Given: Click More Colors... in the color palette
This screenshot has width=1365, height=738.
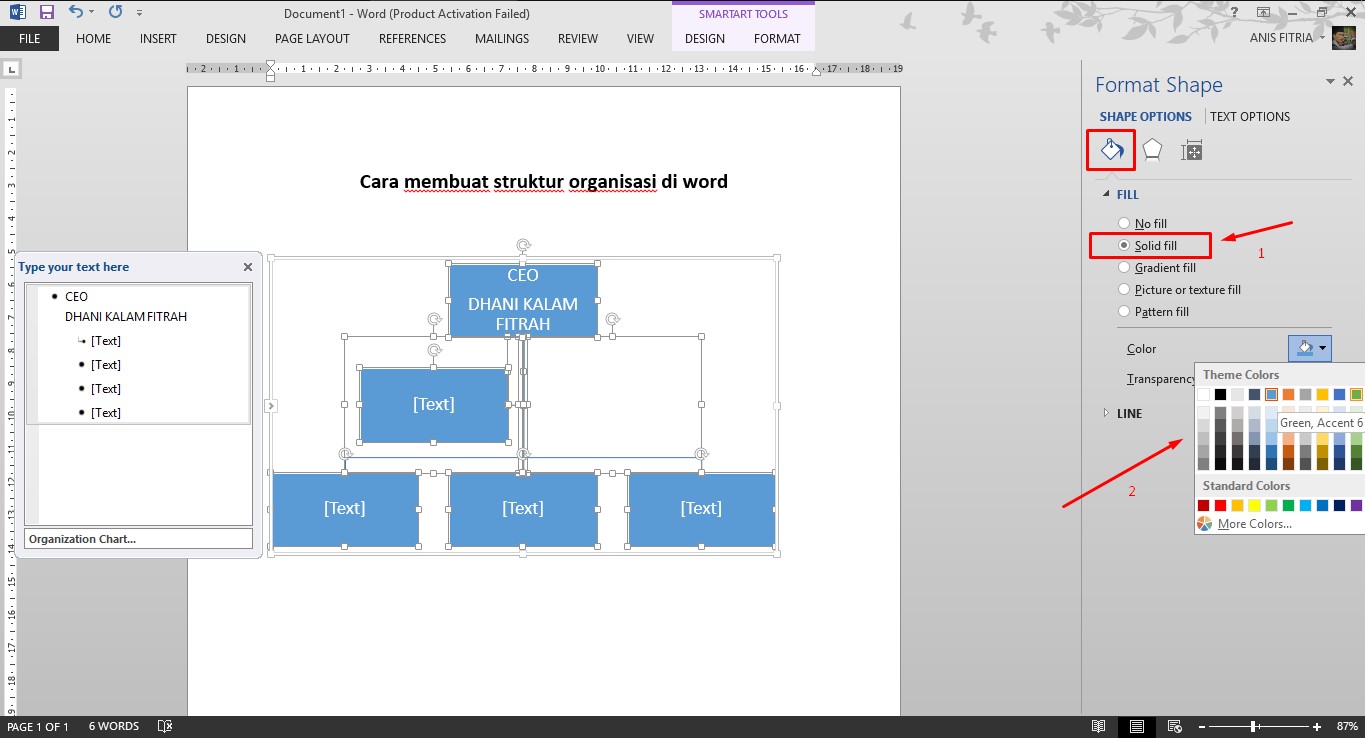Looking at the screenshot, I should pyautogui.click(x=1254, y=524).
